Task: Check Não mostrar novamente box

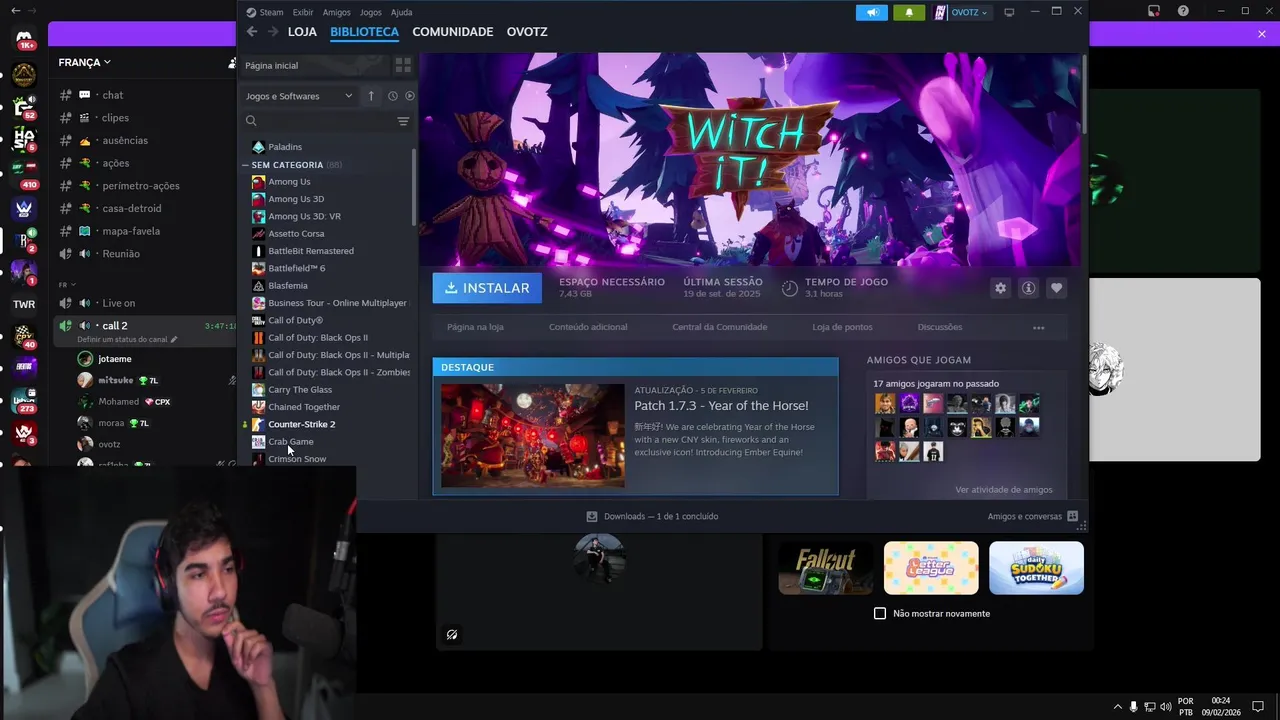Action: point(880,613)
